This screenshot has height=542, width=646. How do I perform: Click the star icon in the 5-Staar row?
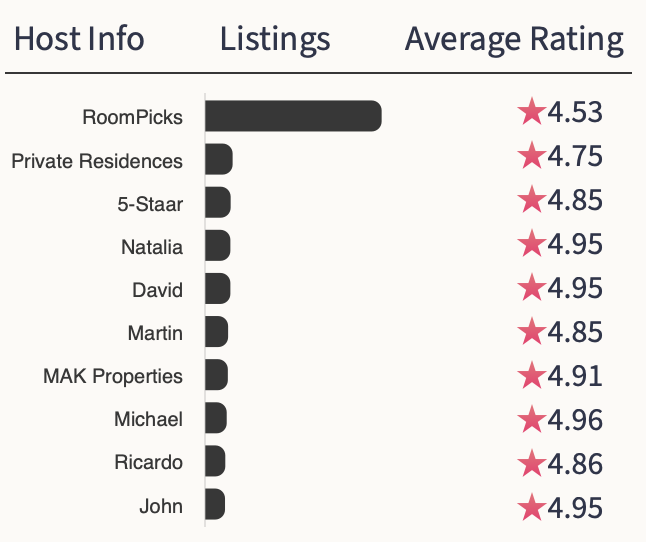[x=531, y=200]
